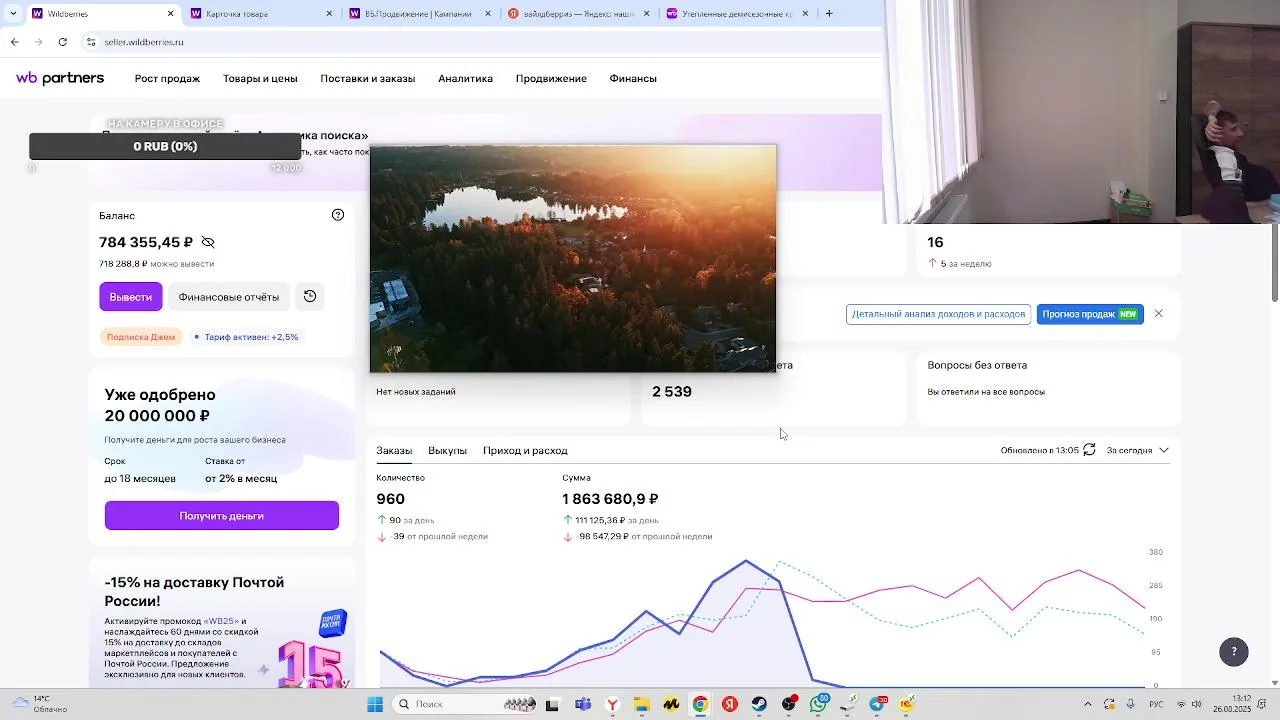Click the Подписка Джем badge
The height and width of the screenshot is (720, 1280).
(x=141, y=337)
